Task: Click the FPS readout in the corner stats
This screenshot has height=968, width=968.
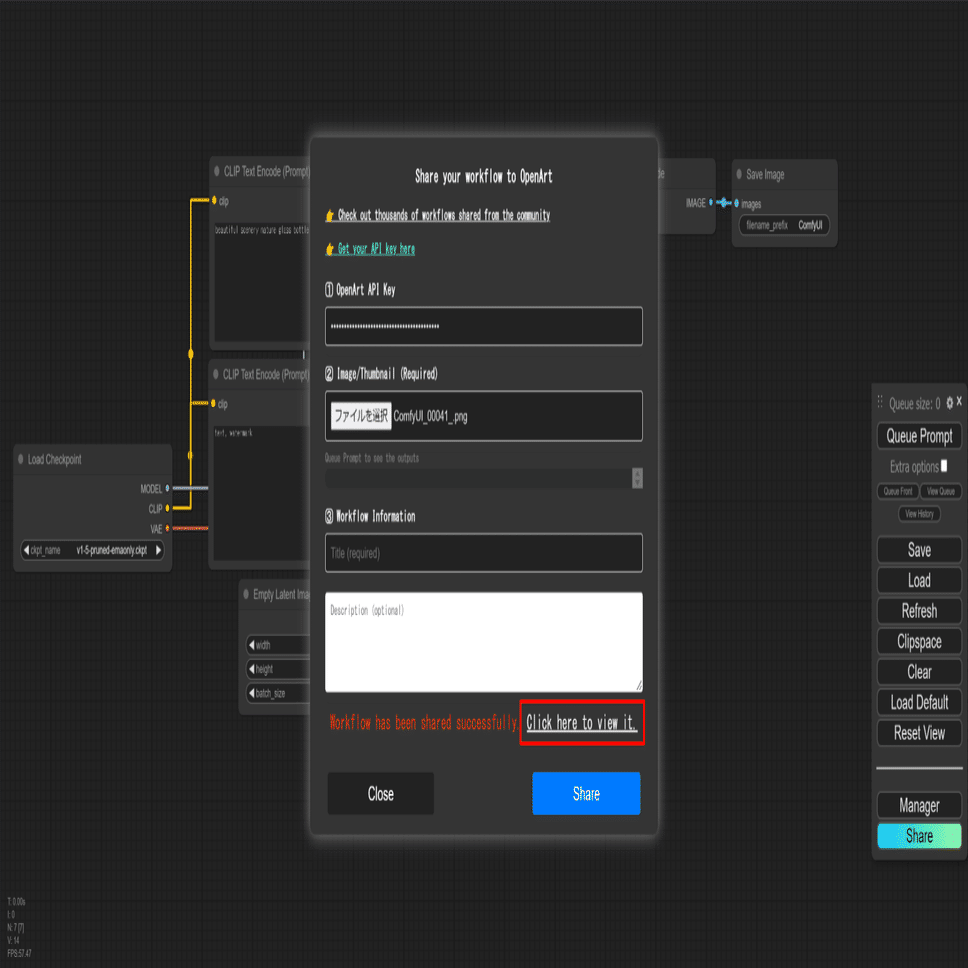Action: (19, 953)
